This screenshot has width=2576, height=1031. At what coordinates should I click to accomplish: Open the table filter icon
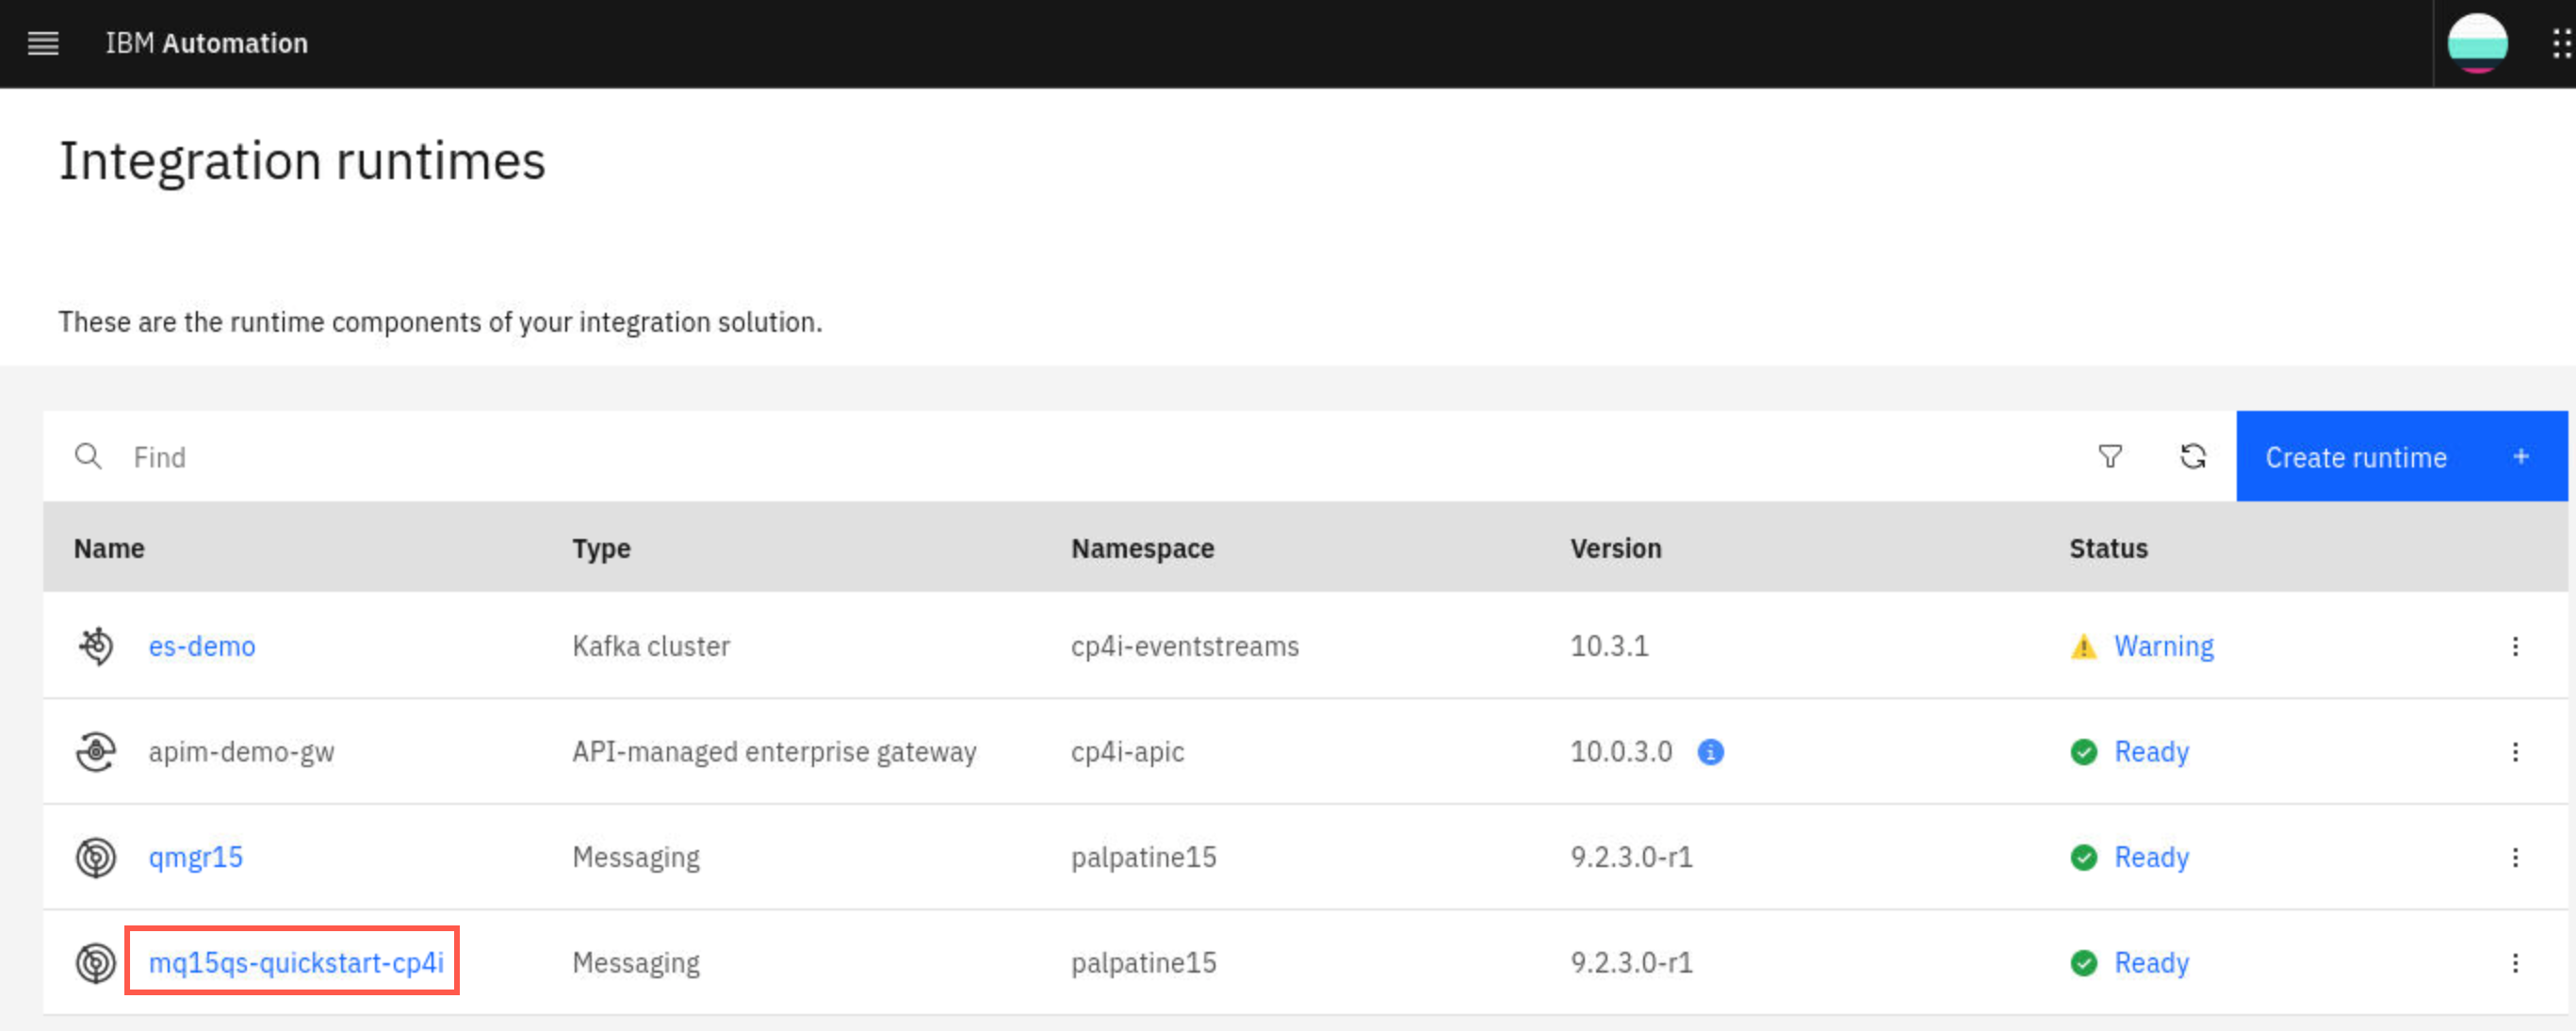coord(2110,456)
